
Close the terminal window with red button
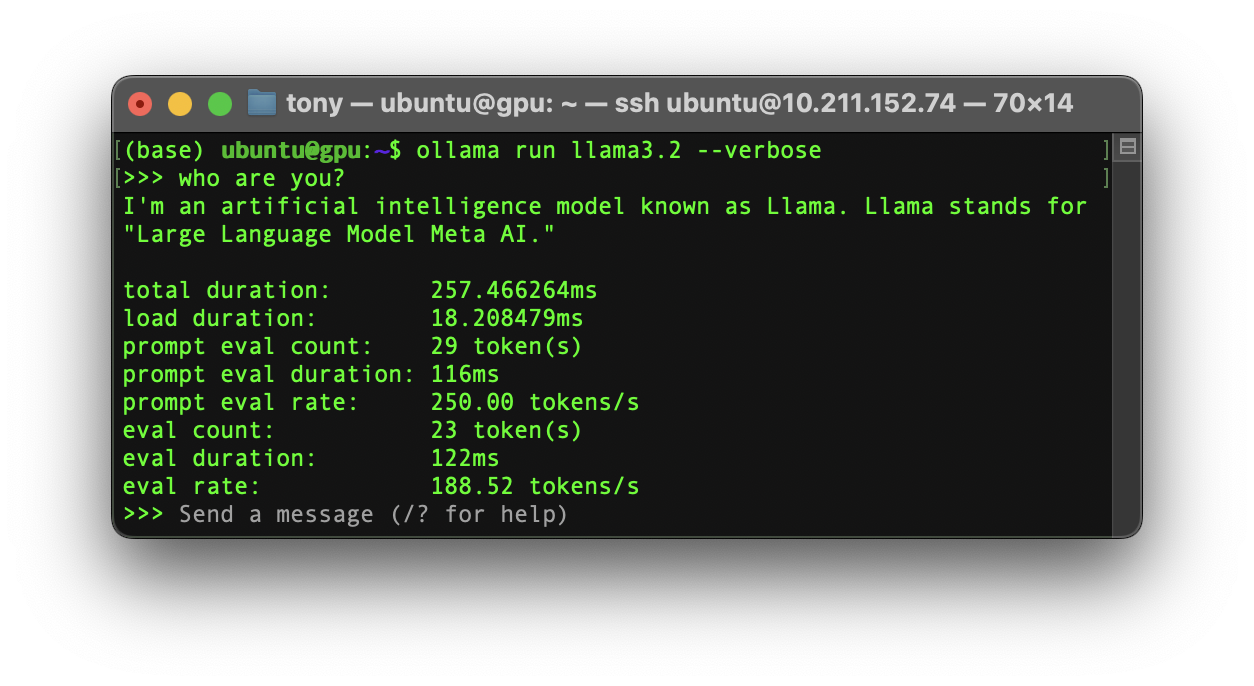coord(140,103)
